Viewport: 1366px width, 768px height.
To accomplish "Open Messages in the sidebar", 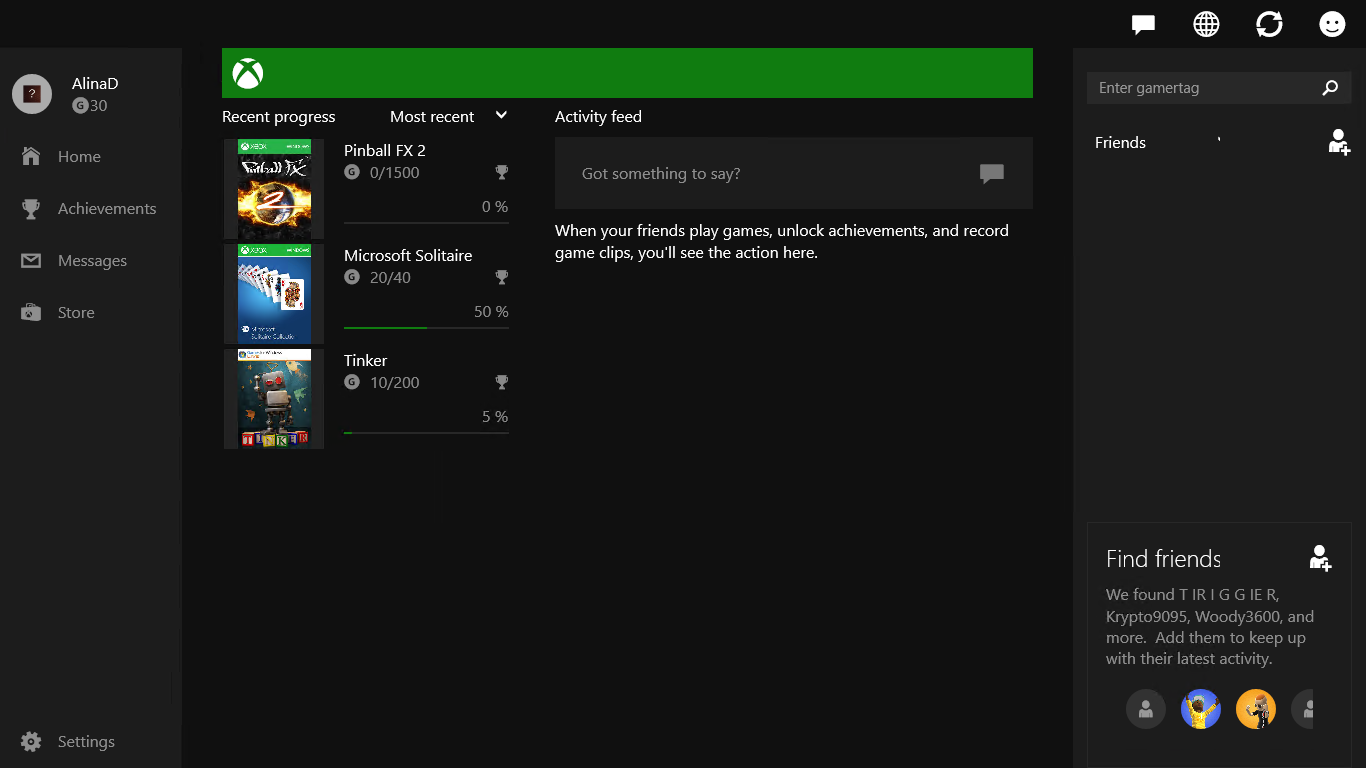I will [90, 260].
